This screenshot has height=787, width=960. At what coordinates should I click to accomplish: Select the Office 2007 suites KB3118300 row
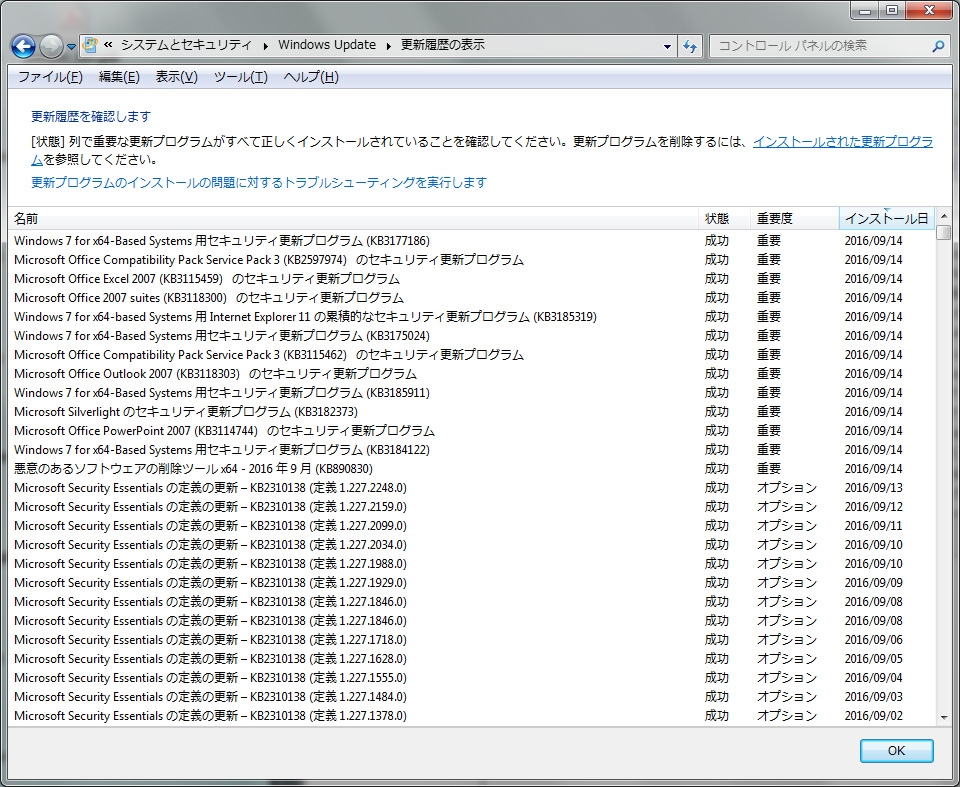click(471, 298)
